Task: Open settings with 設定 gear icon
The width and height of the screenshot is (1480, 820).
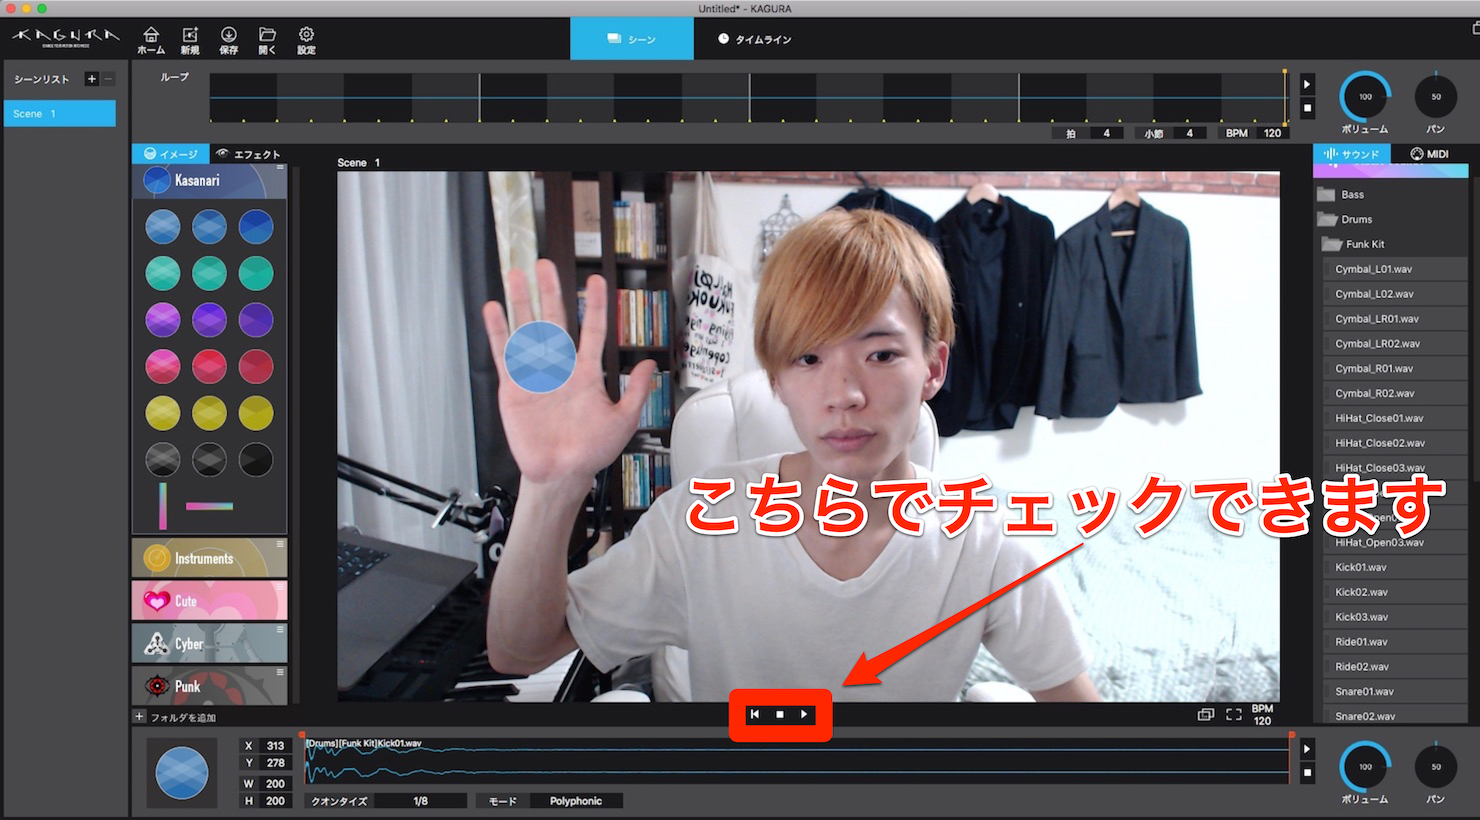Action: (x=306, y=40)
